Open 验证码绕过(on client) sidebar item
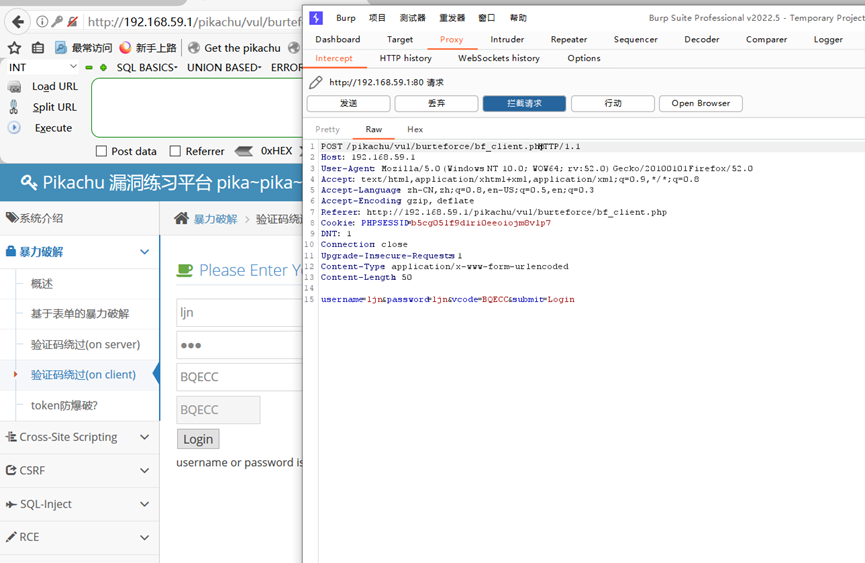 [83, 375]
